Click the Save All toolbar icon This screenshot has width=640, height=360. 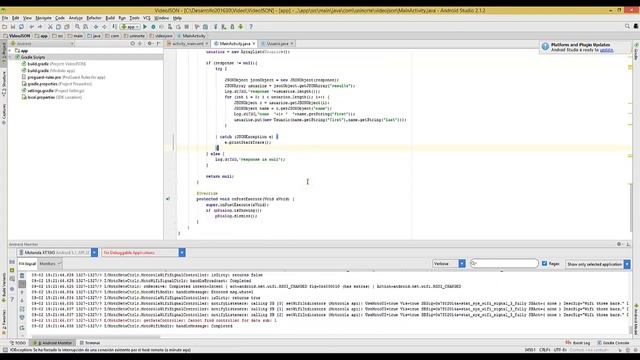point(13,27)
